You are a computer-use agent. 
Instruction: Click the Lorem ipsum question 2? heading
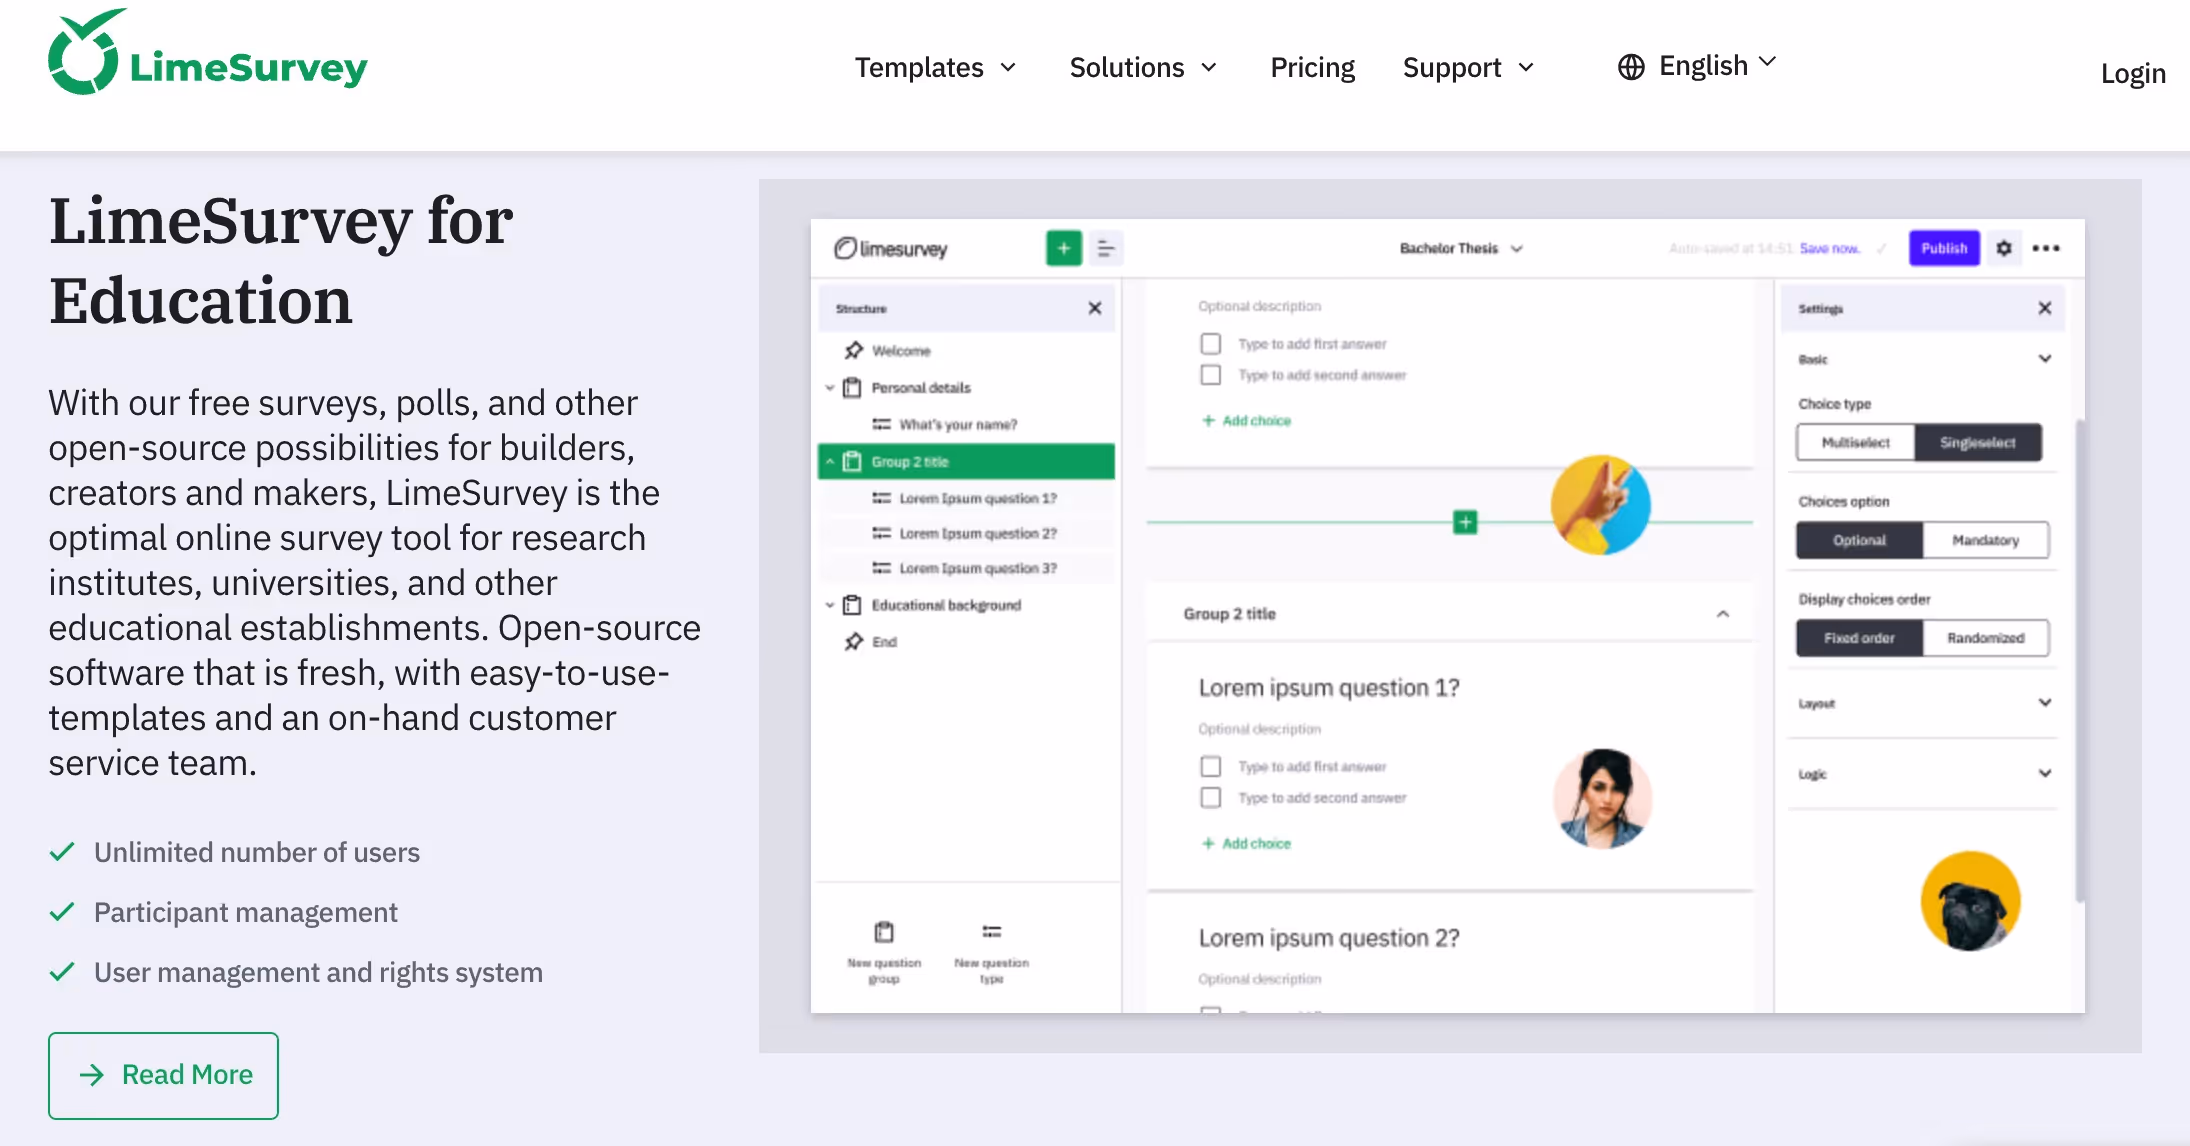coord(1329,937)
